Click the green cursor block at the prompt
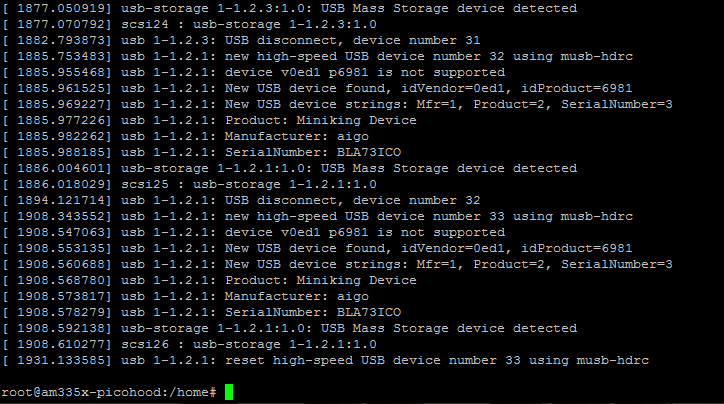Image resolution: width=724 pixels, height=404 pixels. 229,392
